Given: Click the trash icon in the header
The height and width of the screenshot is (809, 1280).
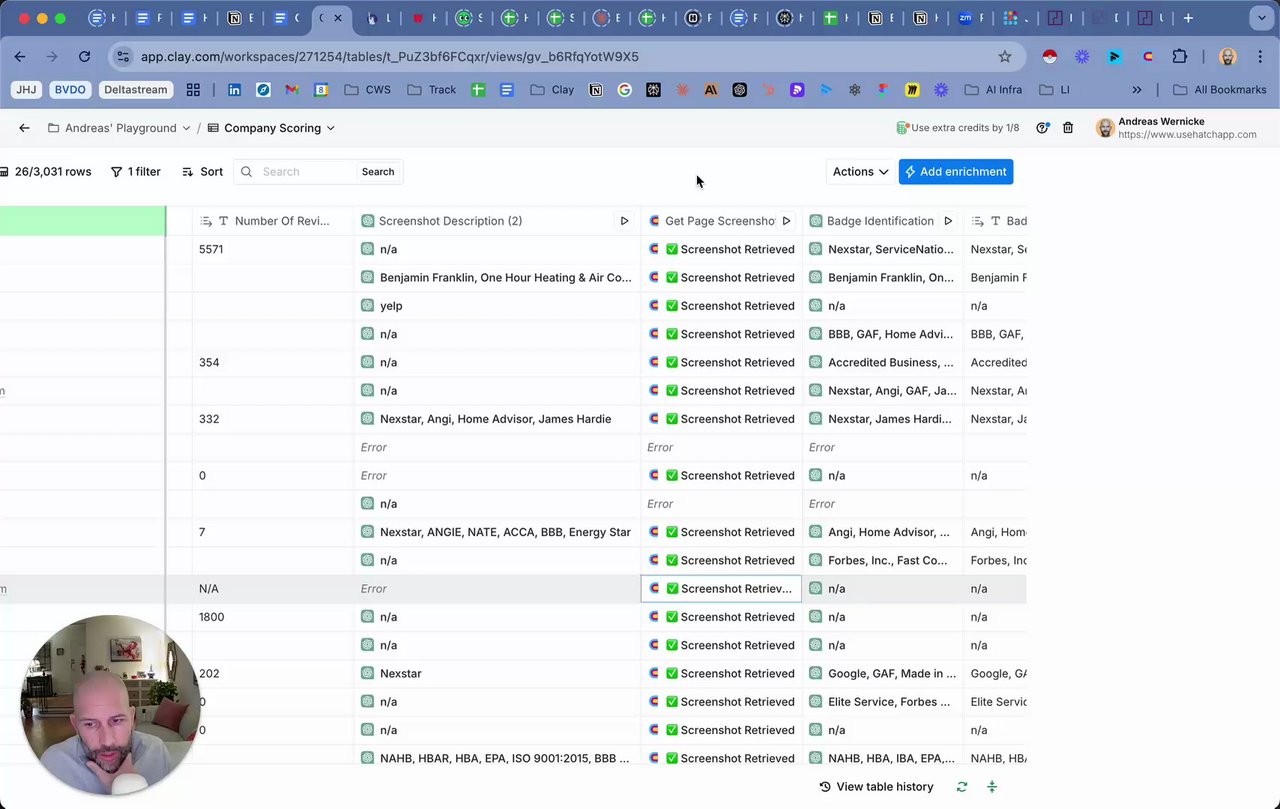Looking at the screenshot, I should point(1068,128).
